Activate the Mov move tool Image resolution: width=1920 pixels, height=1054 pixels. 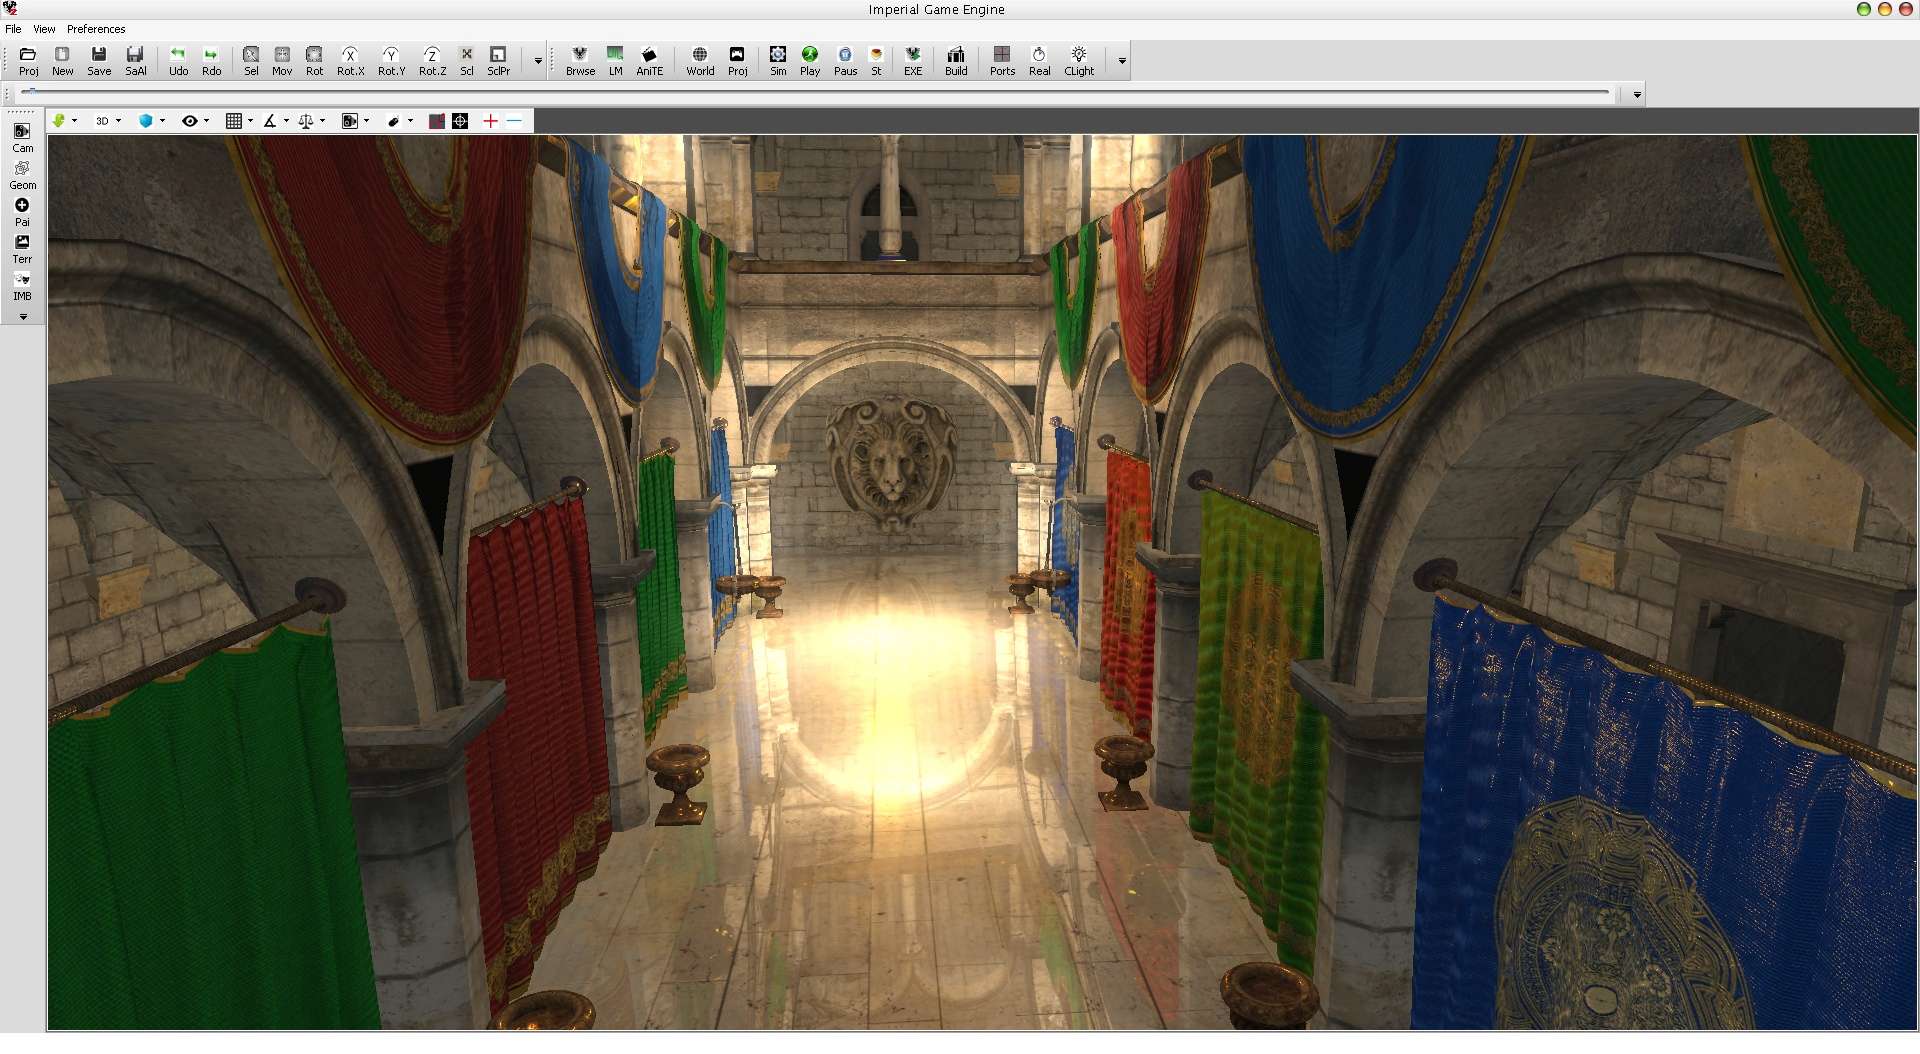(x=282, y=60)
